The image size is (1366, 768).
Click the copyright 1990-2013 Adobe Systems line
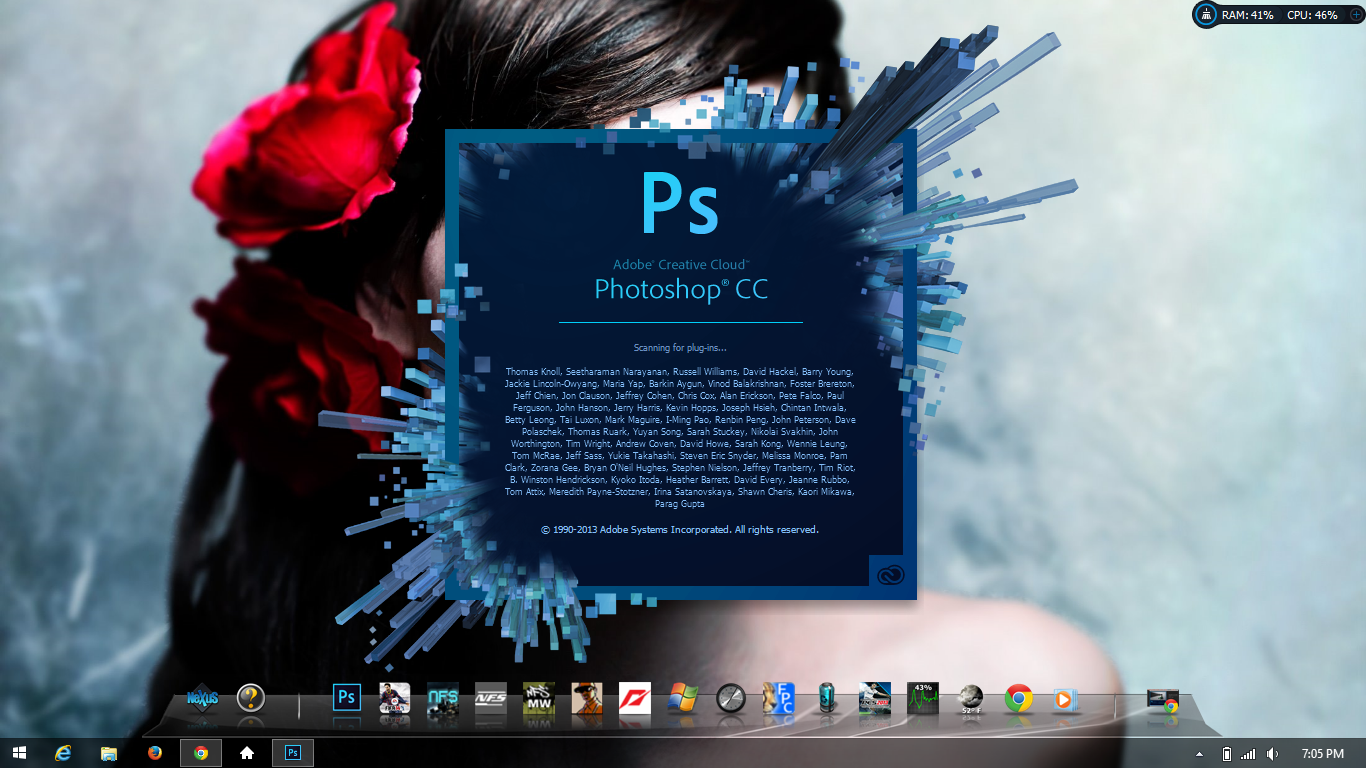point(680,529)
